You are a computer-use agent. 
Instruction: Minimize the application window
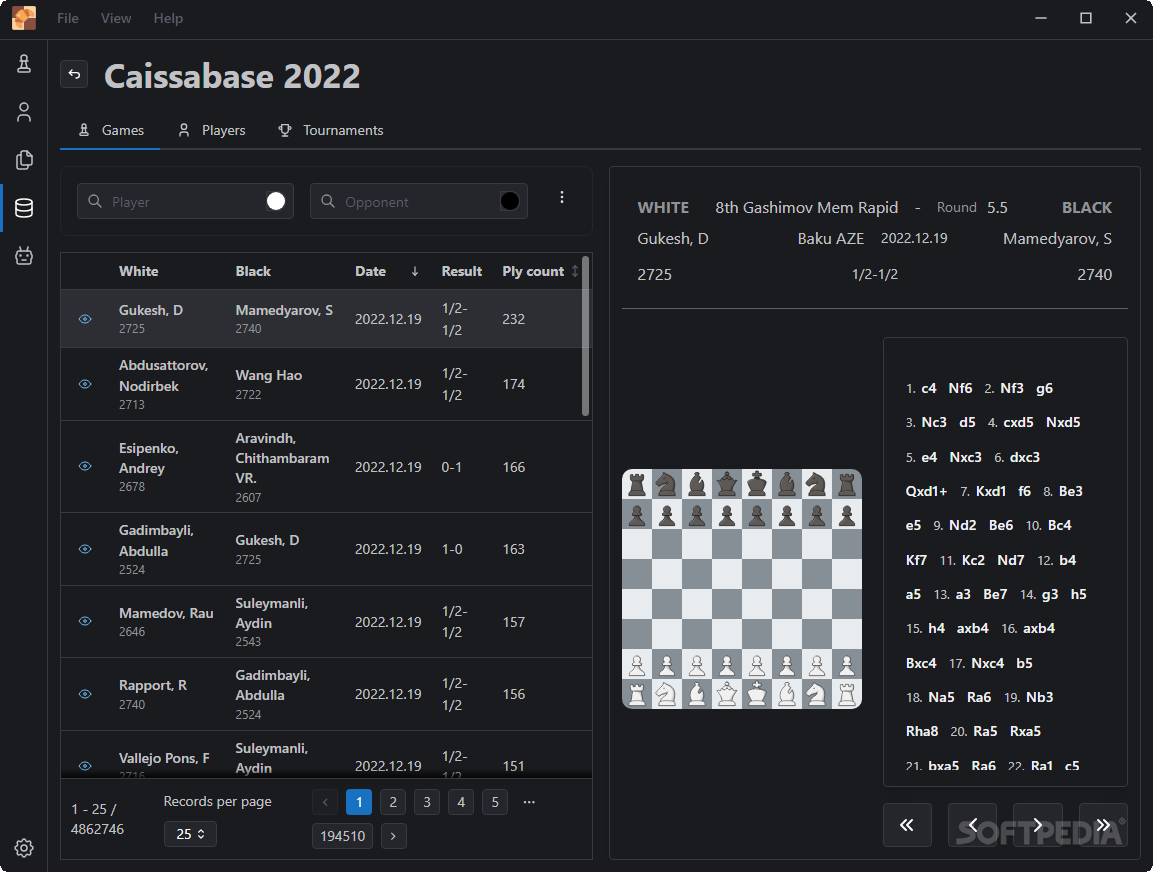click(1040, 18)
